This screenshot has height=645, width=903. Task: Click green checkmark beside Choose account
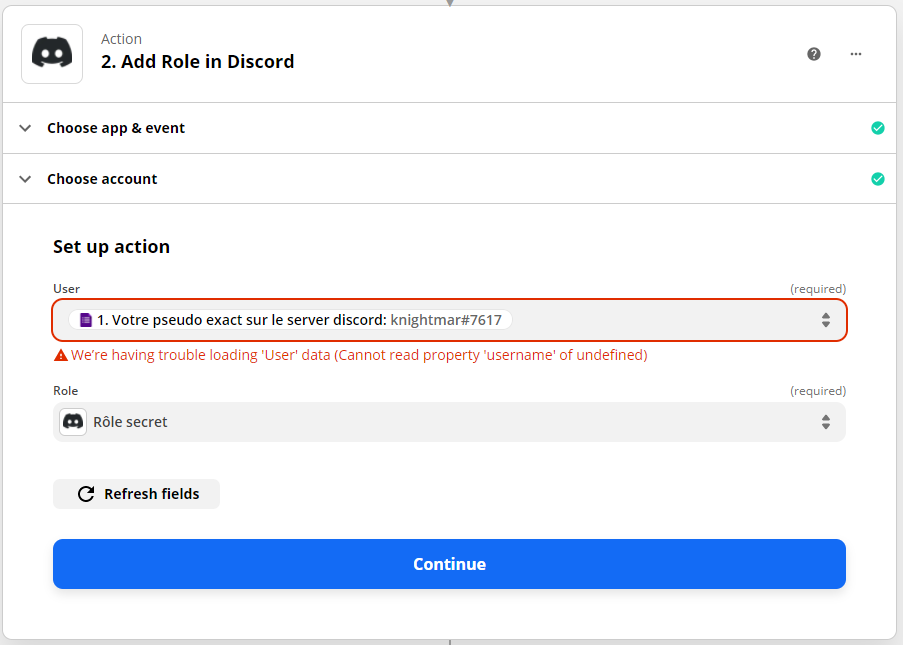(878, 179)
